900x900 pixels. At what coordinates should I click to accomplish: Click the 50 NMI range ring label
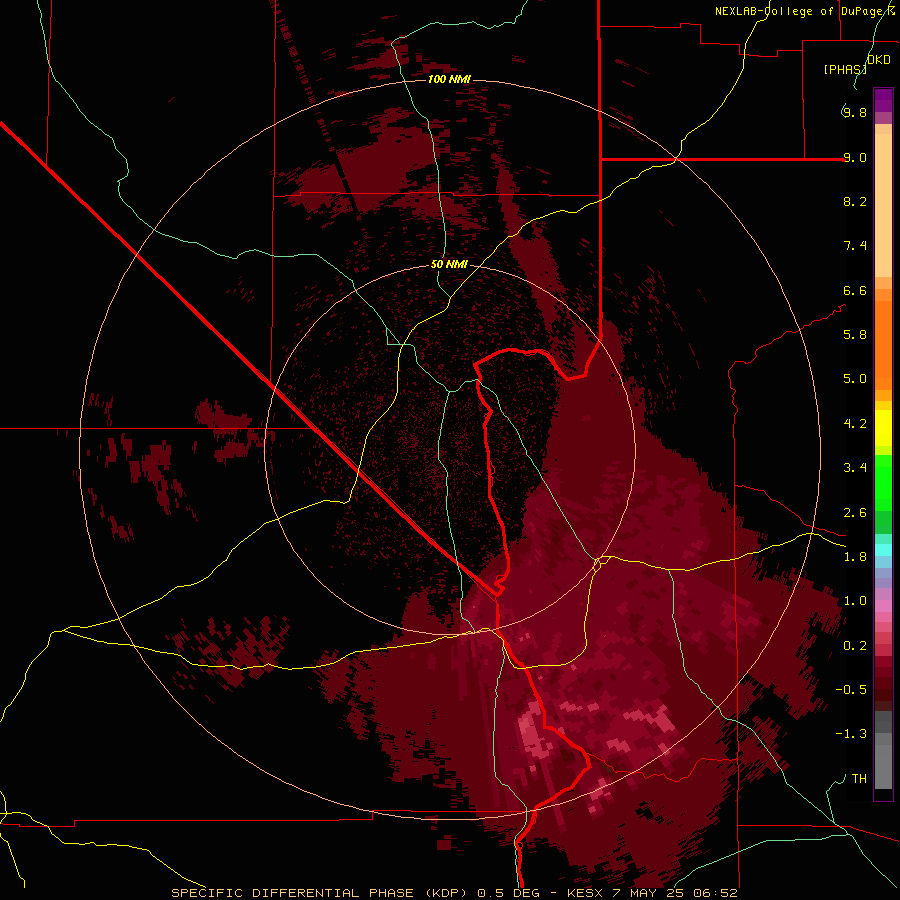coord(449,265)
